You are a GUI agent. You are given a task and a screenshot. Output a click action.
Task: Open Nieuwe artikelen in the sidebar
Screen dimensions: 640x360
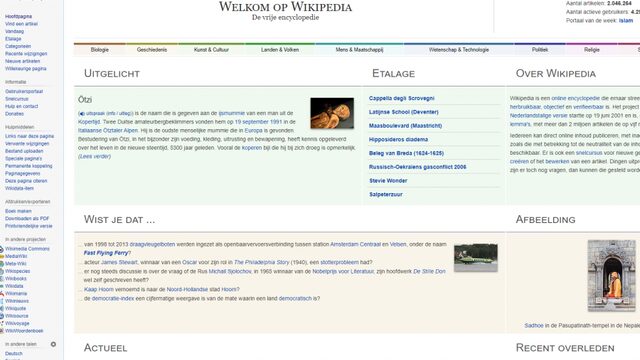point(22,61)
